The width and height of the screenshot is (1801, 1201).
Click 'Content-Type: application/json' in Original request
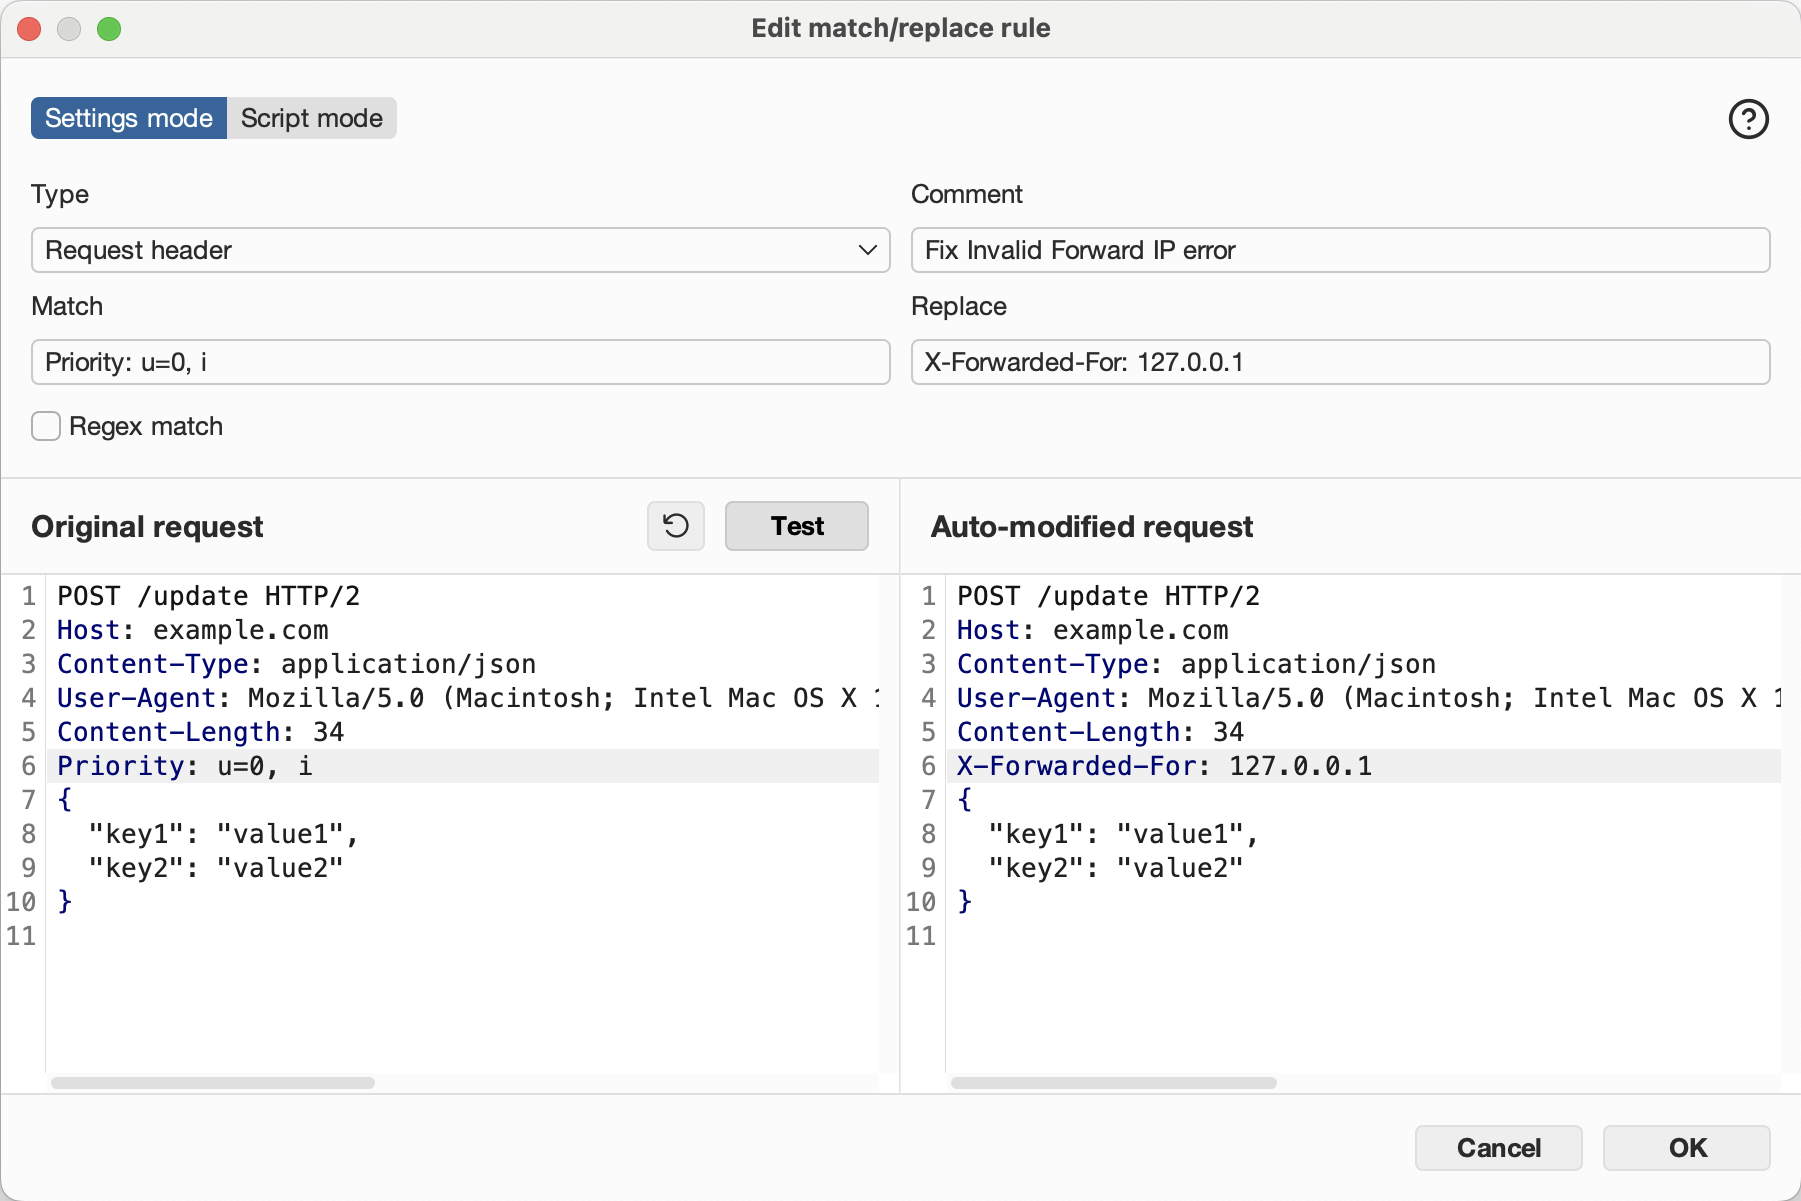coord(297,664)
